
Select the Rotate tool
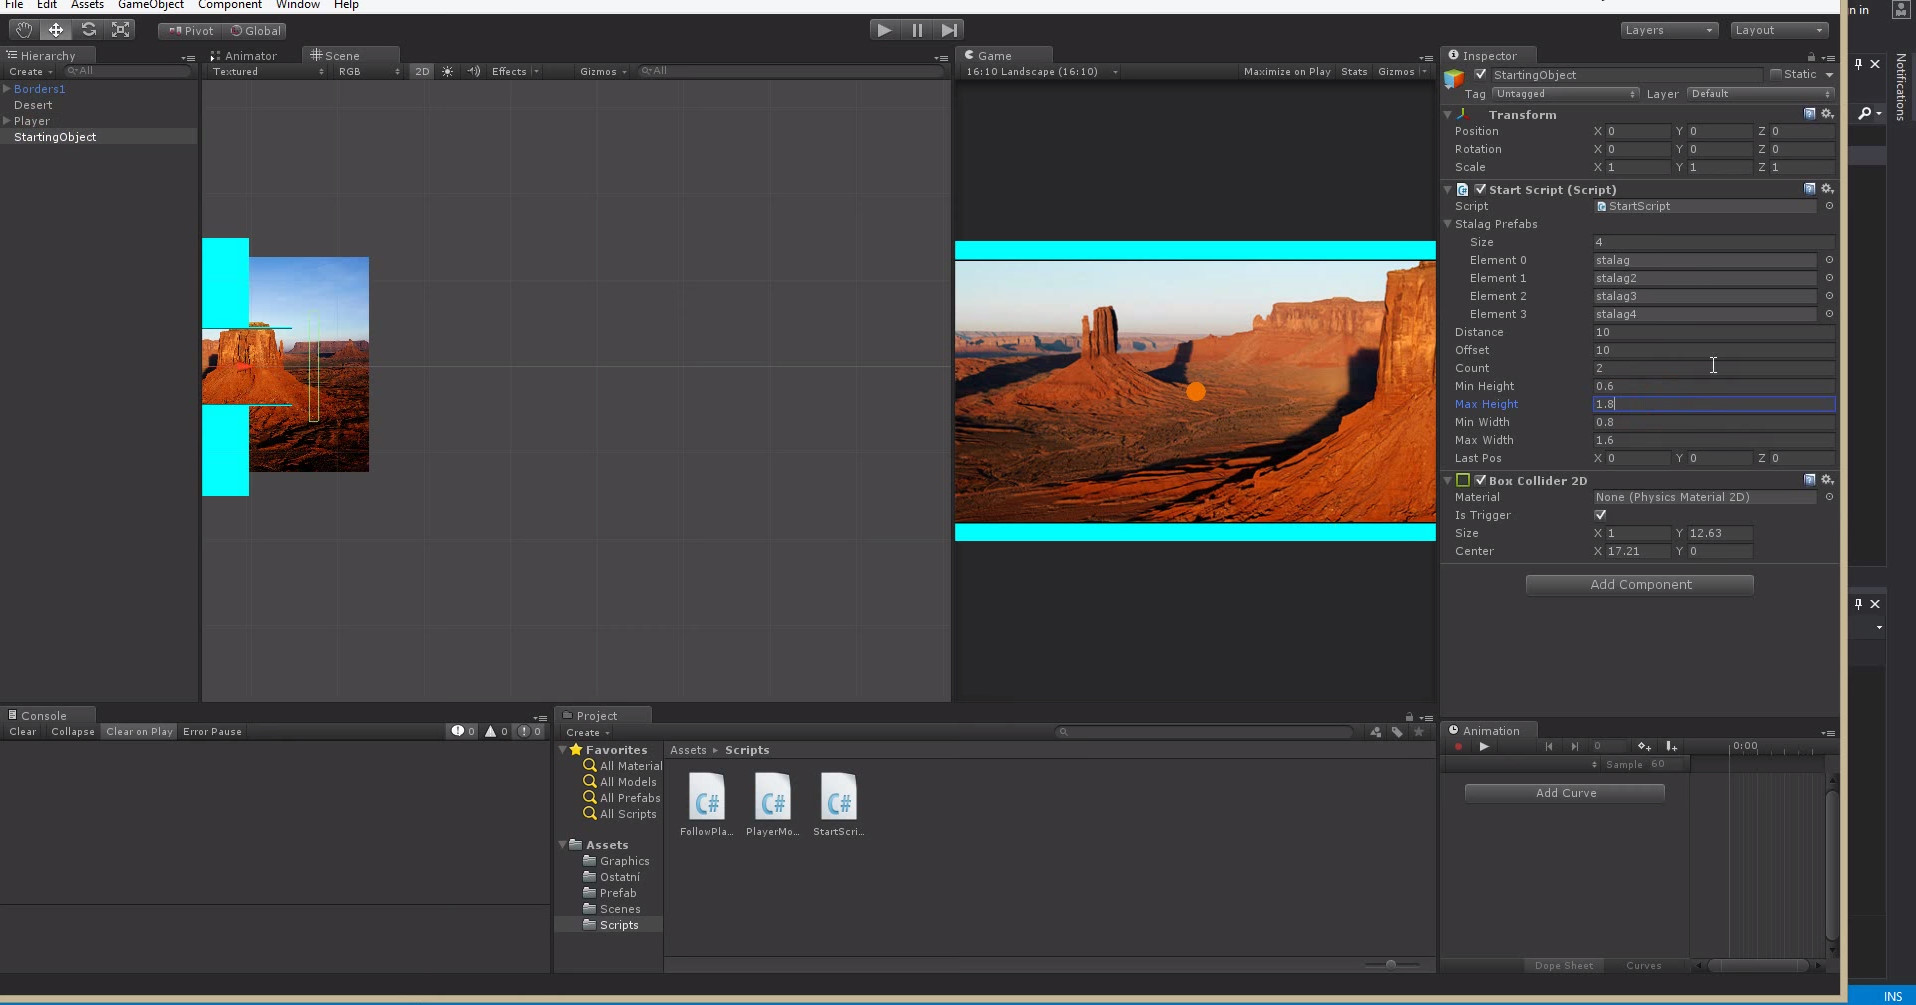click(88, 29)
